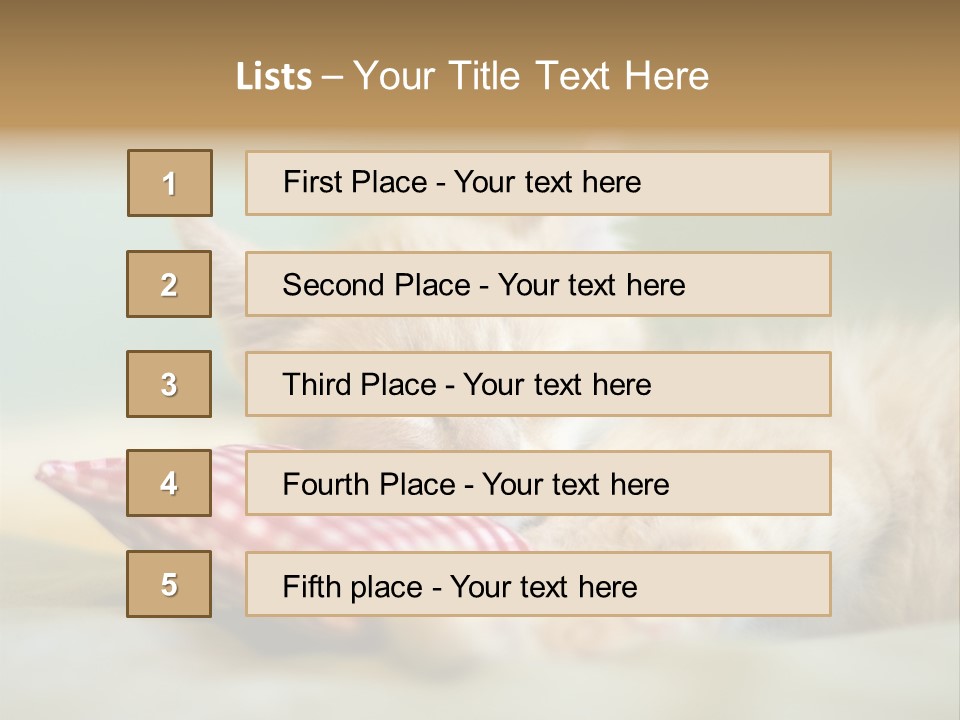Screen dimensions: 960x720
Task: Click the number 3 square
Action: pos(169,384)
